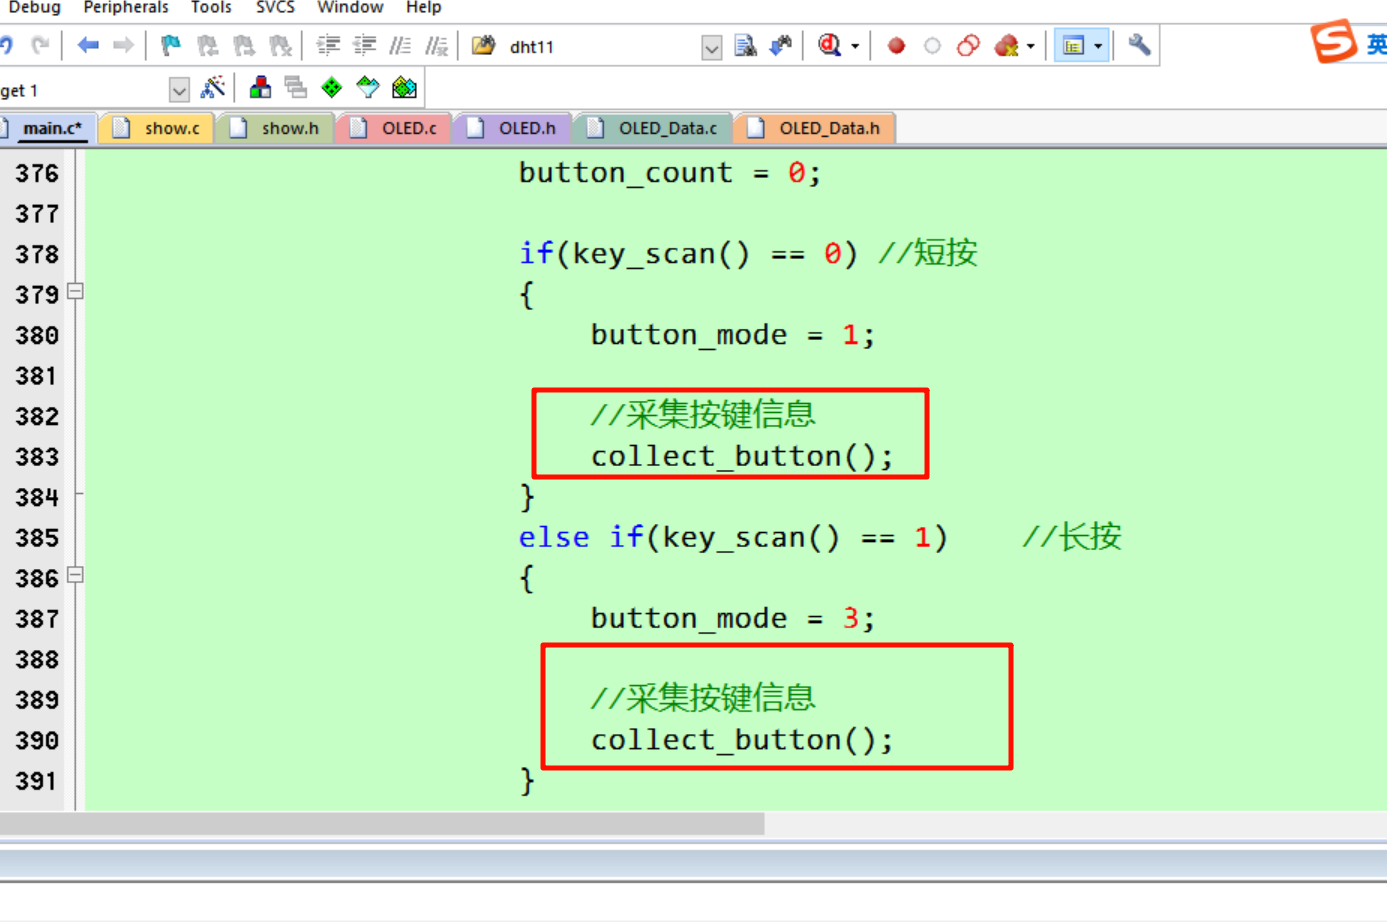Open Manage Run-Time Environment green diamond
Viewport: 1387px width, 922px height.
click(x=331, y=88)
